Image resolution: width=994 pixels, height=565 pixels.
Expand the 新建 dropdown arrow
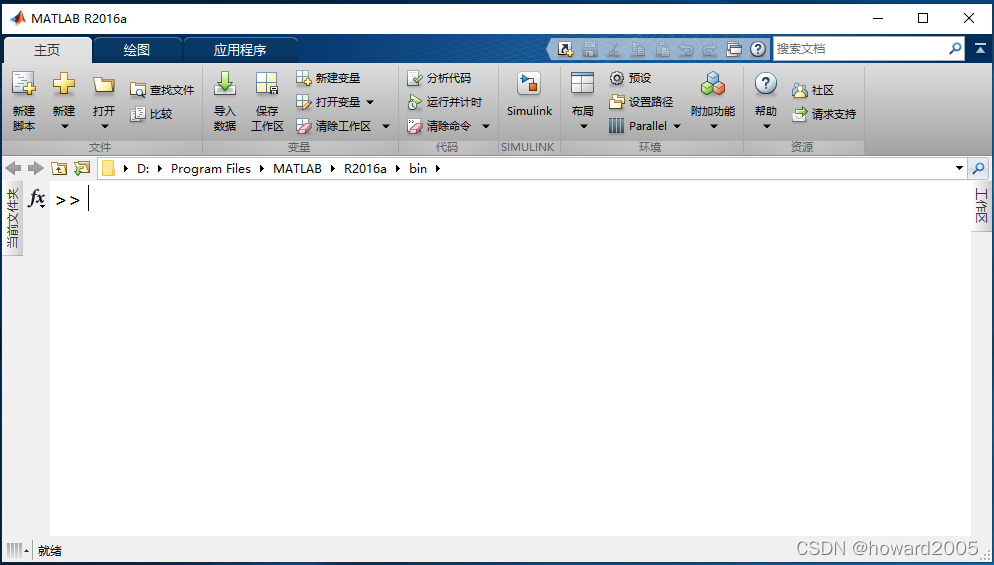pyautogui.click(x=64, y=126)
